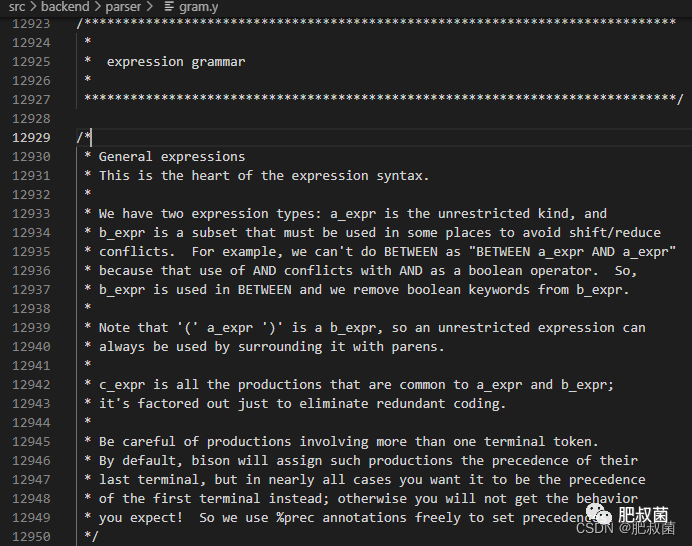Click the closing '*/' on line 12950

[91, 536]
